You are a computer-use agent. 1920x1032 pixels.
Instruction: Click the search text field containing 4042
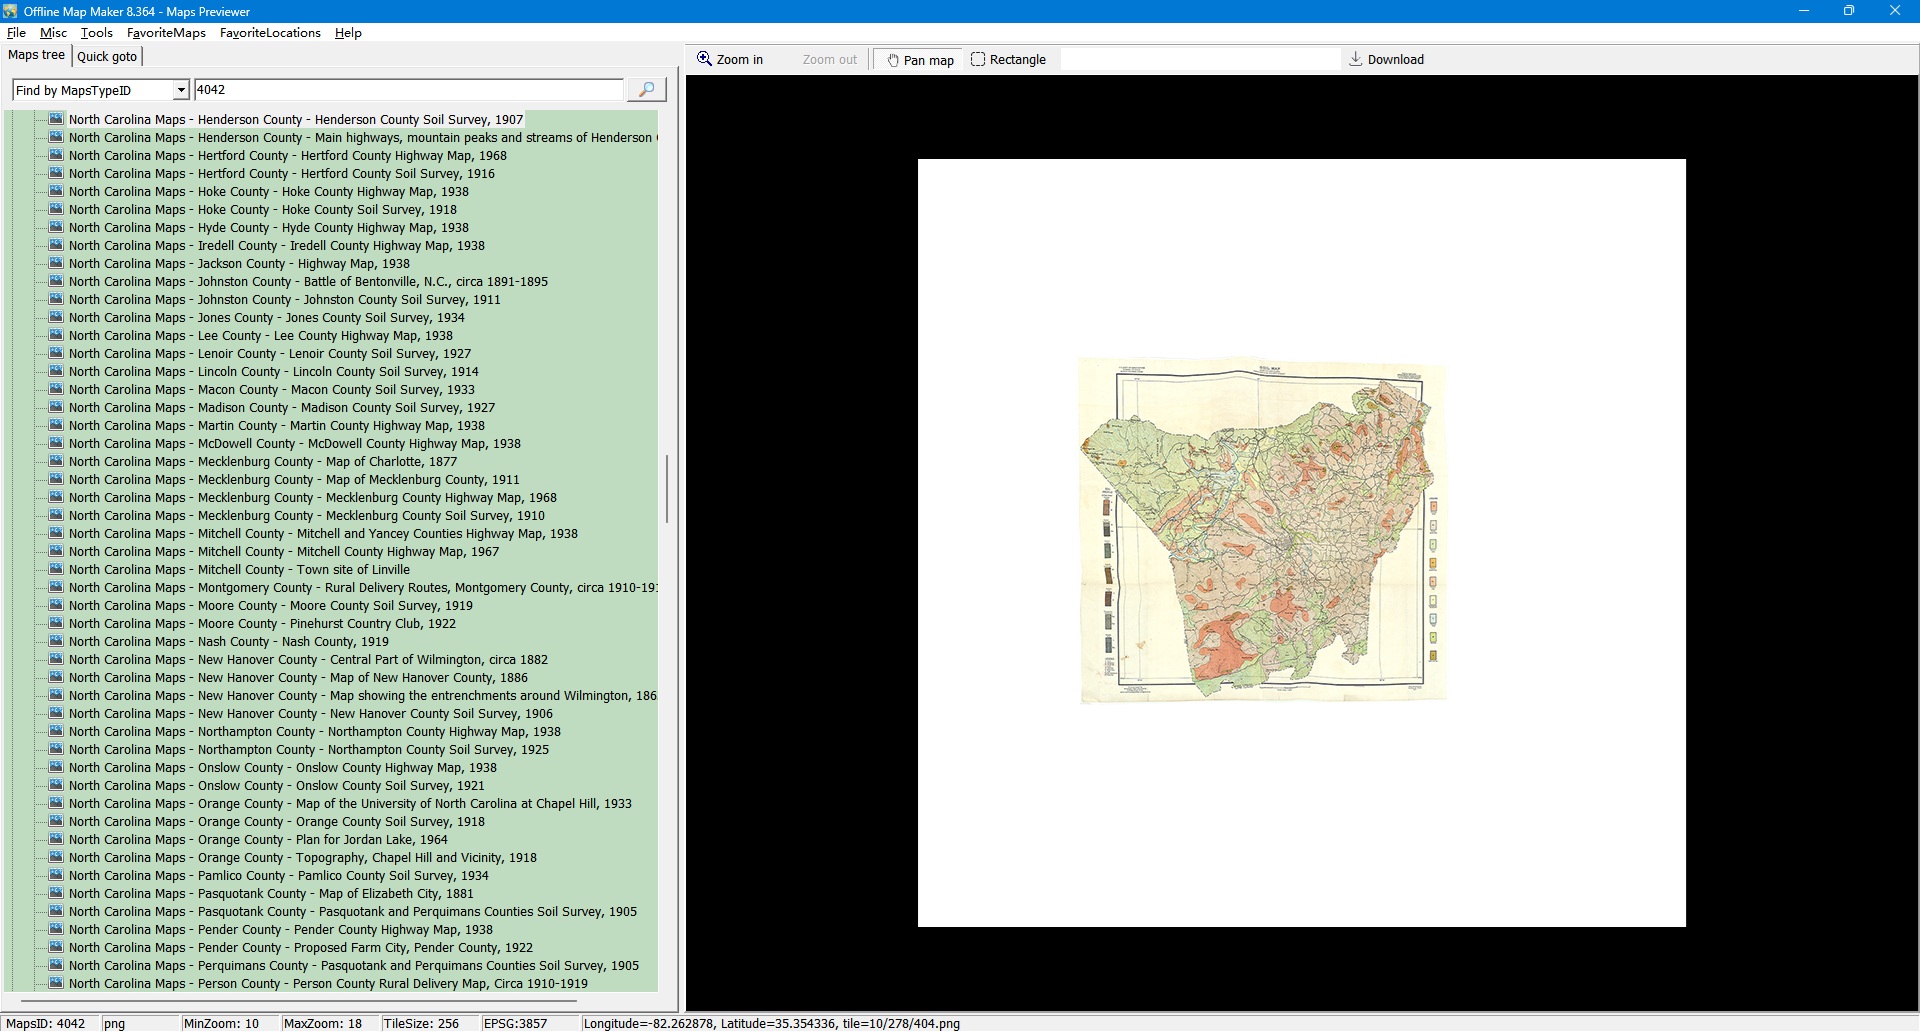408,90
